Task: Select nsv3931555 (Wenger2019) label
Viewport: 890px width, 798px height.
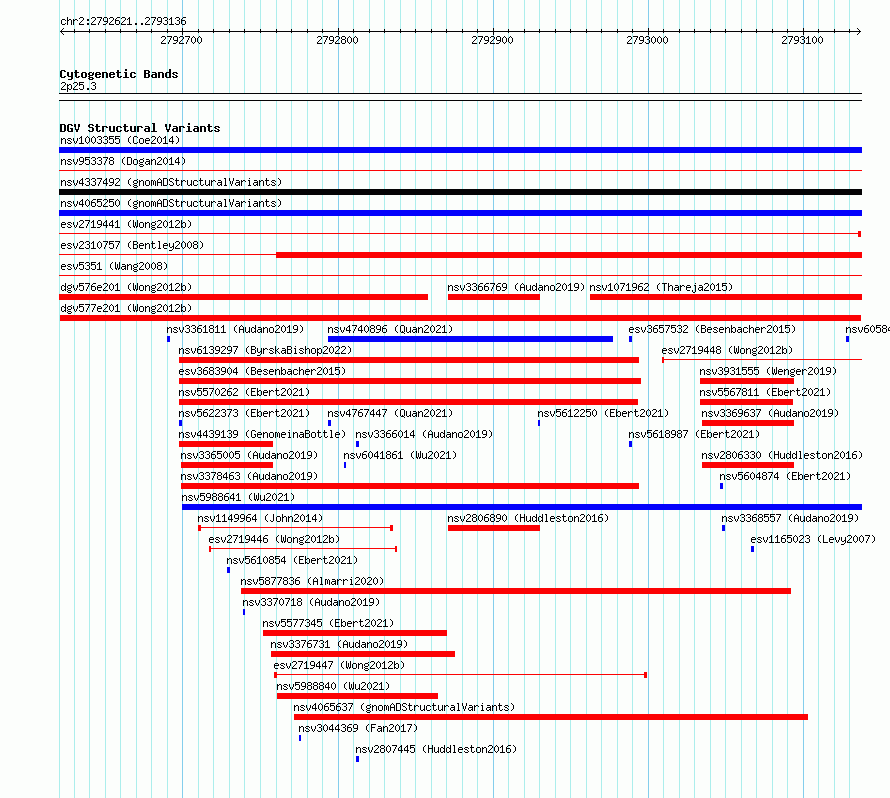Action: click(x=768, y=371)
